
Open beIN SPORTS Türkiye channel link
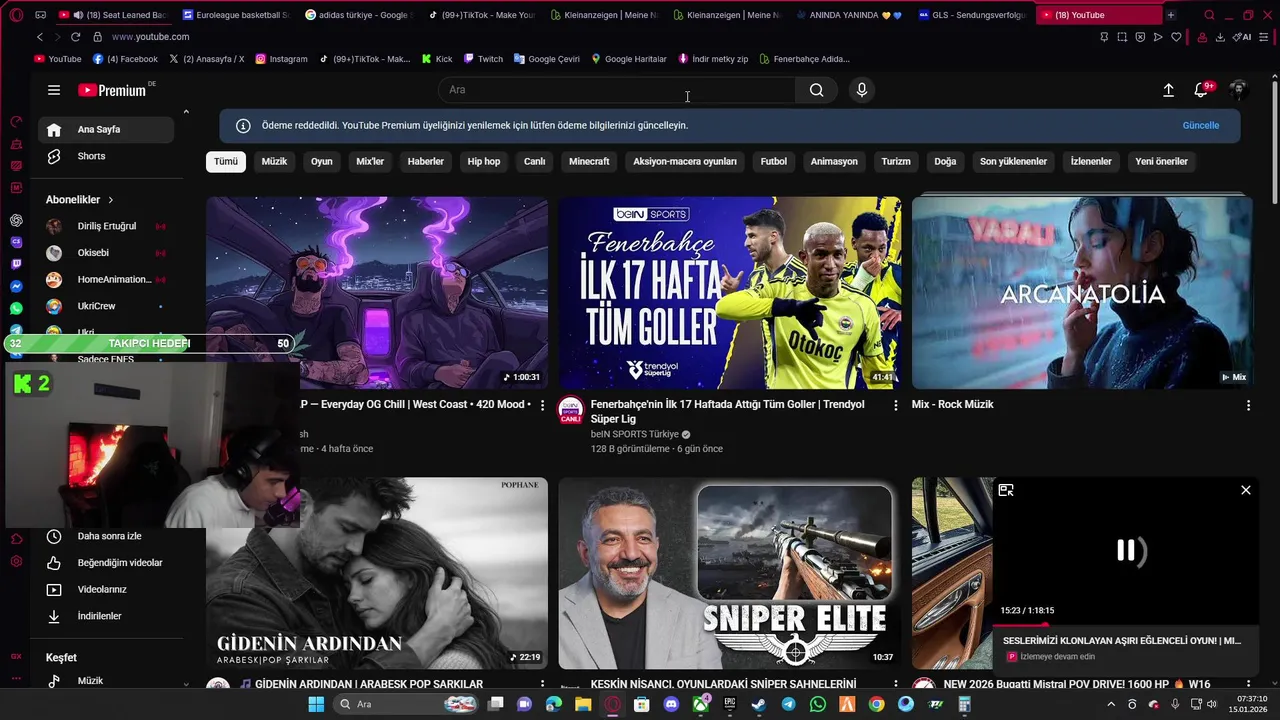click(x=634, y=435)
